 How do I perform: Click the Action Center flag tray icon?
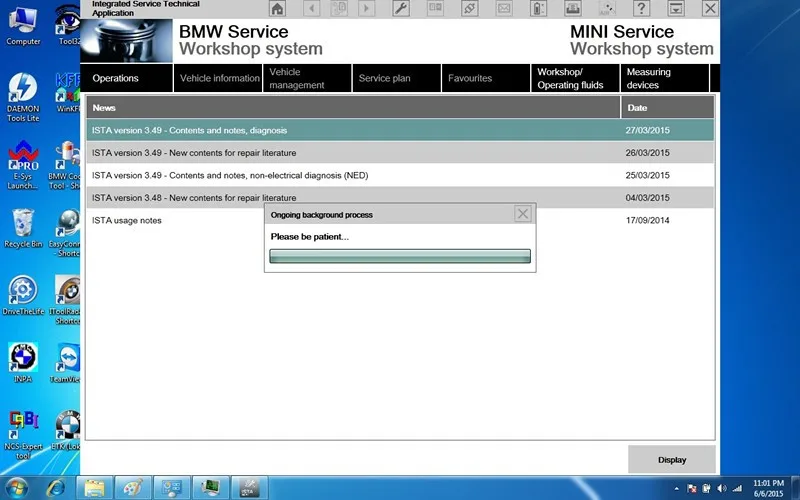692,488
